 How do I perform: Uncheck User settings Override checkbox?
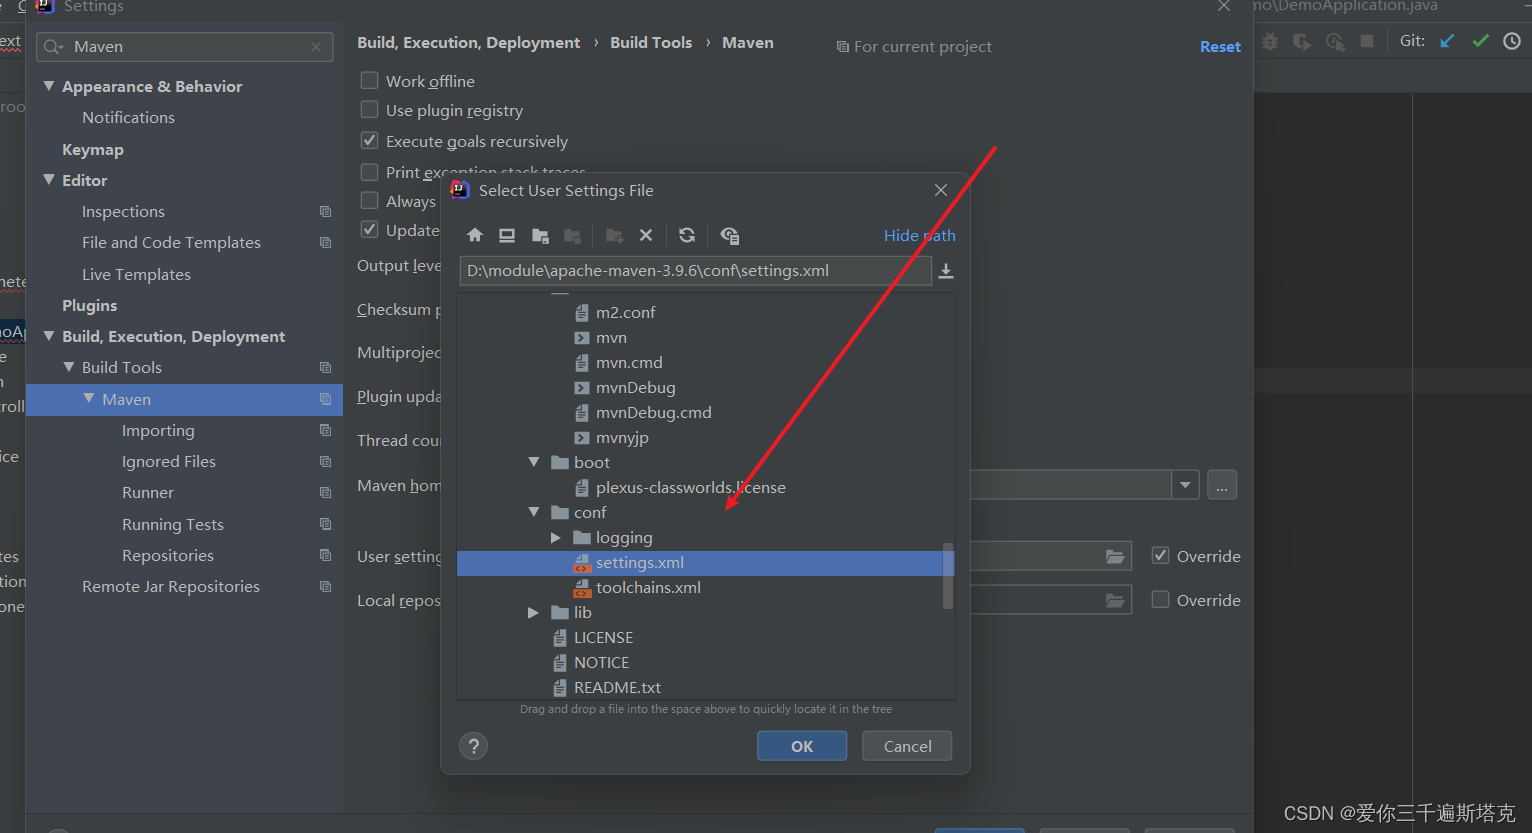[1160, 555]
